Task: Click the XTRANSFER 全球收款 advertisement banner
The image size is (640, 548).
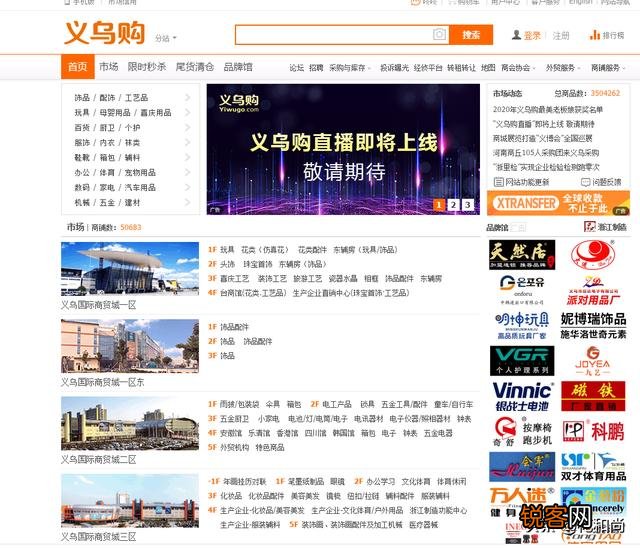Action: [x=558, y=203]
